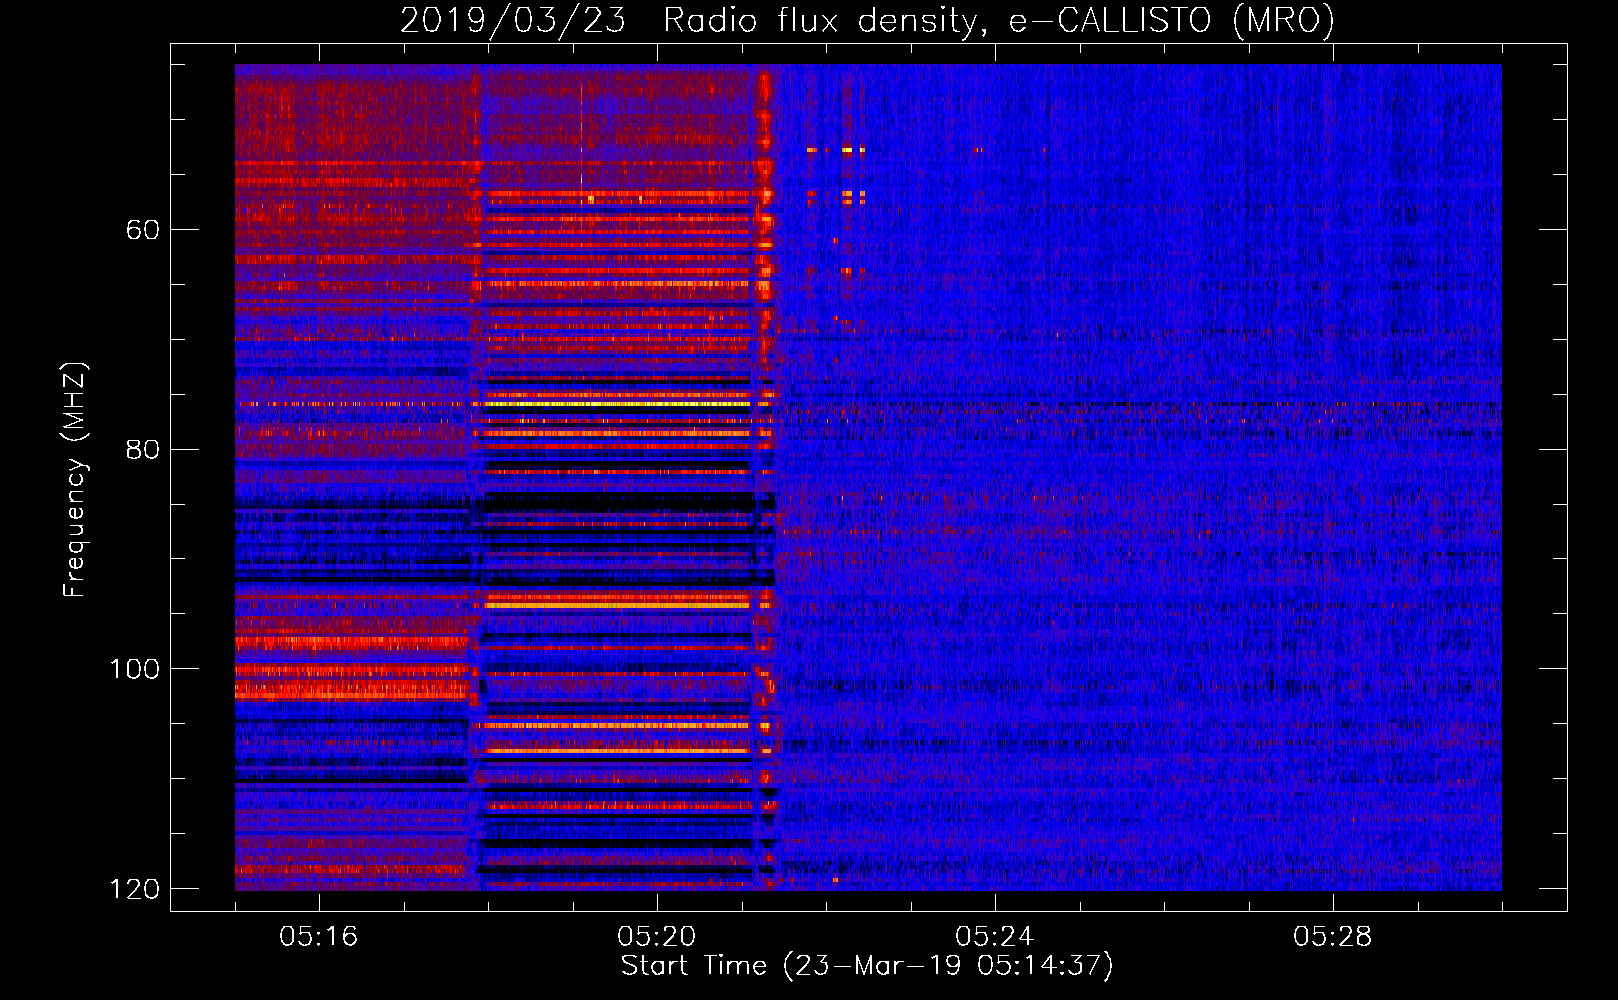Click the 05:24 time tick label
The image size is (1618, 1000).
point(995,937)
